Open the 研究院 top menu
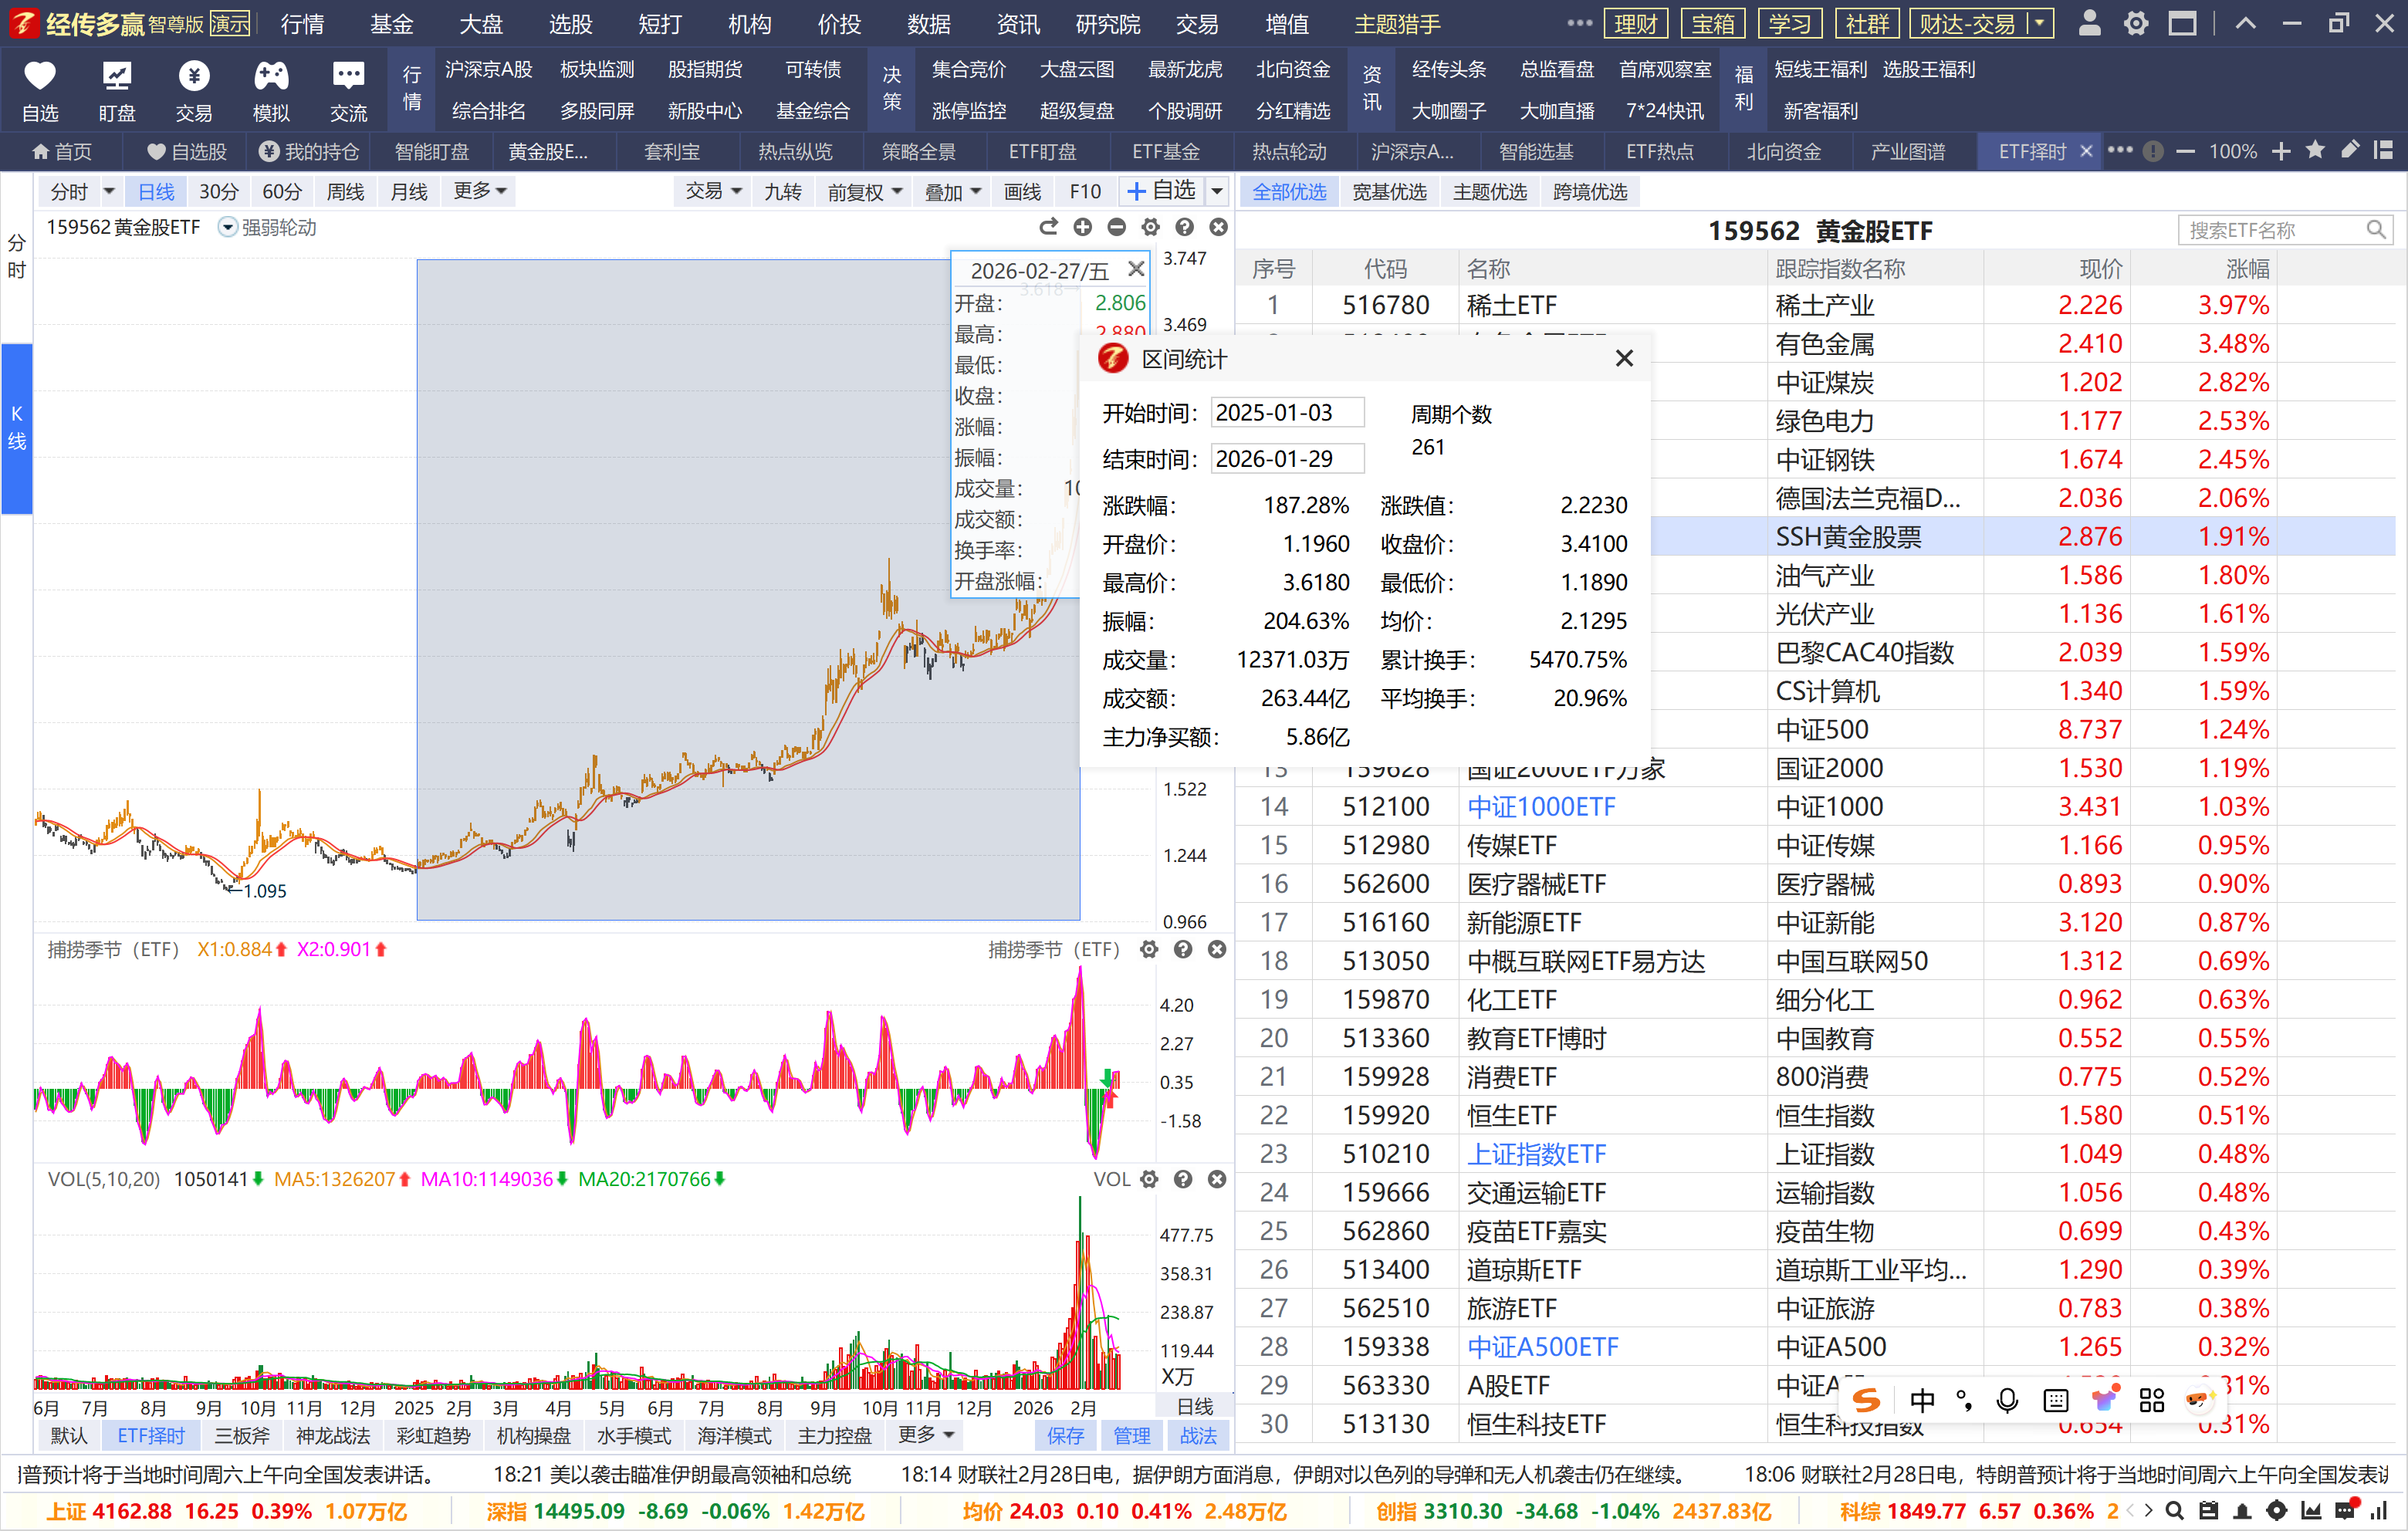Screen dimensions: 2408x1531 click(x=1107, y=23)
